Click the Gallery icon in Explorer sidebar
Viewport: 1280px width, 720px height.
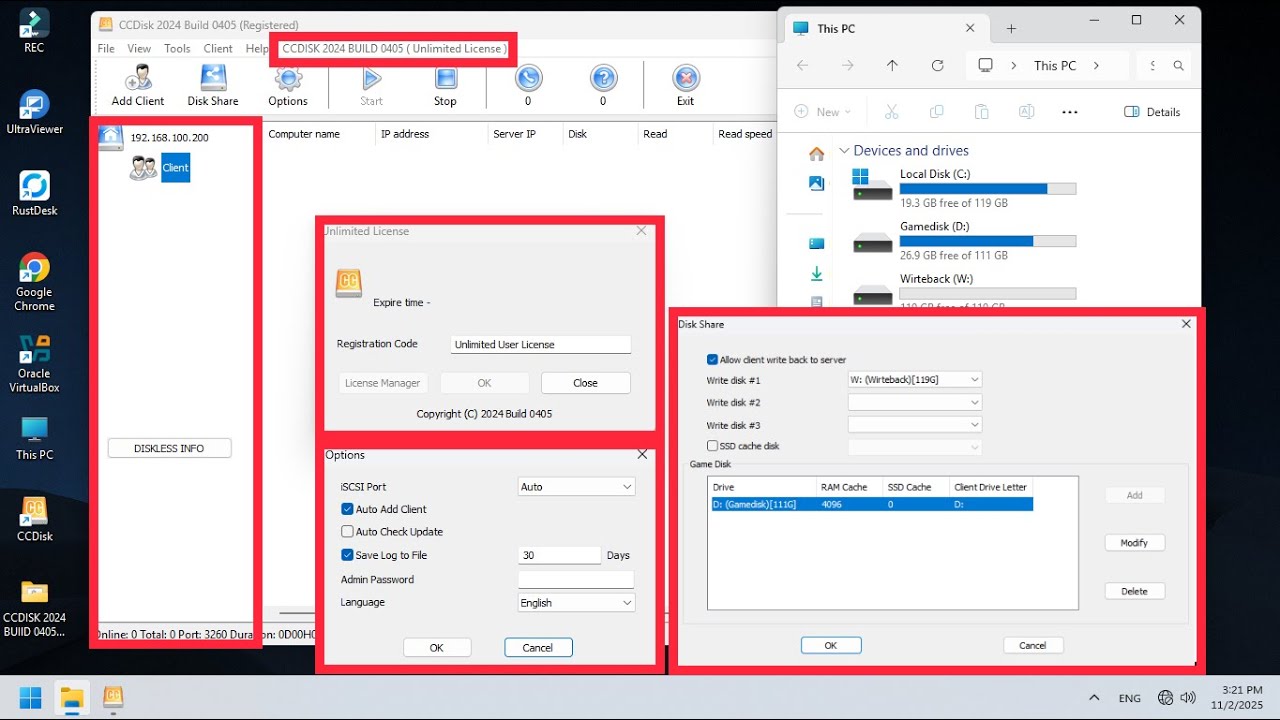click(816, 183)
